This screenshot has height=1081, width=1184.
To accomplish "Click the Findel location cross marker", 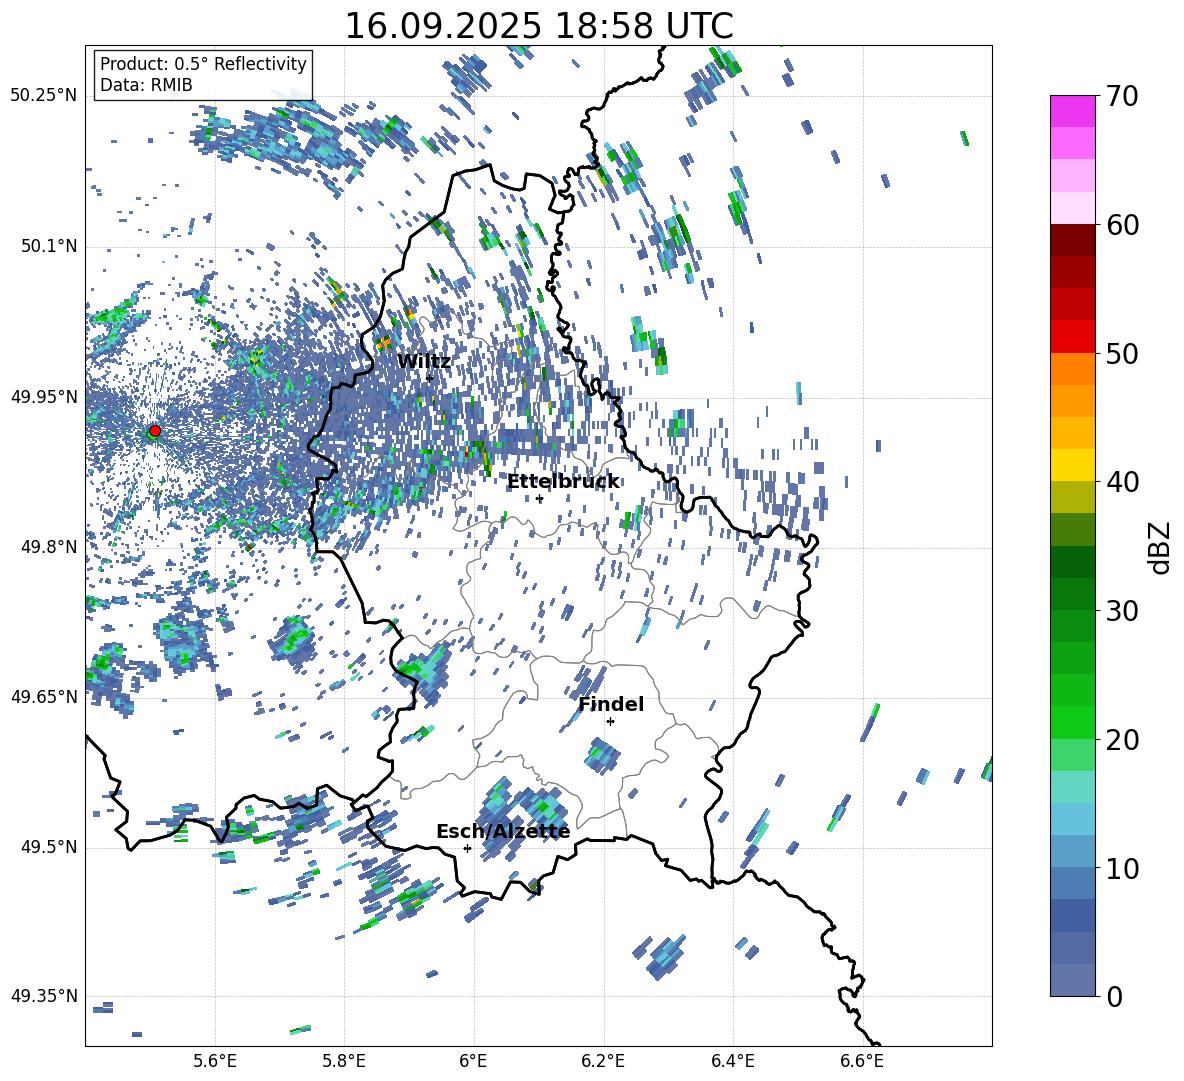I will pos(610,722).
